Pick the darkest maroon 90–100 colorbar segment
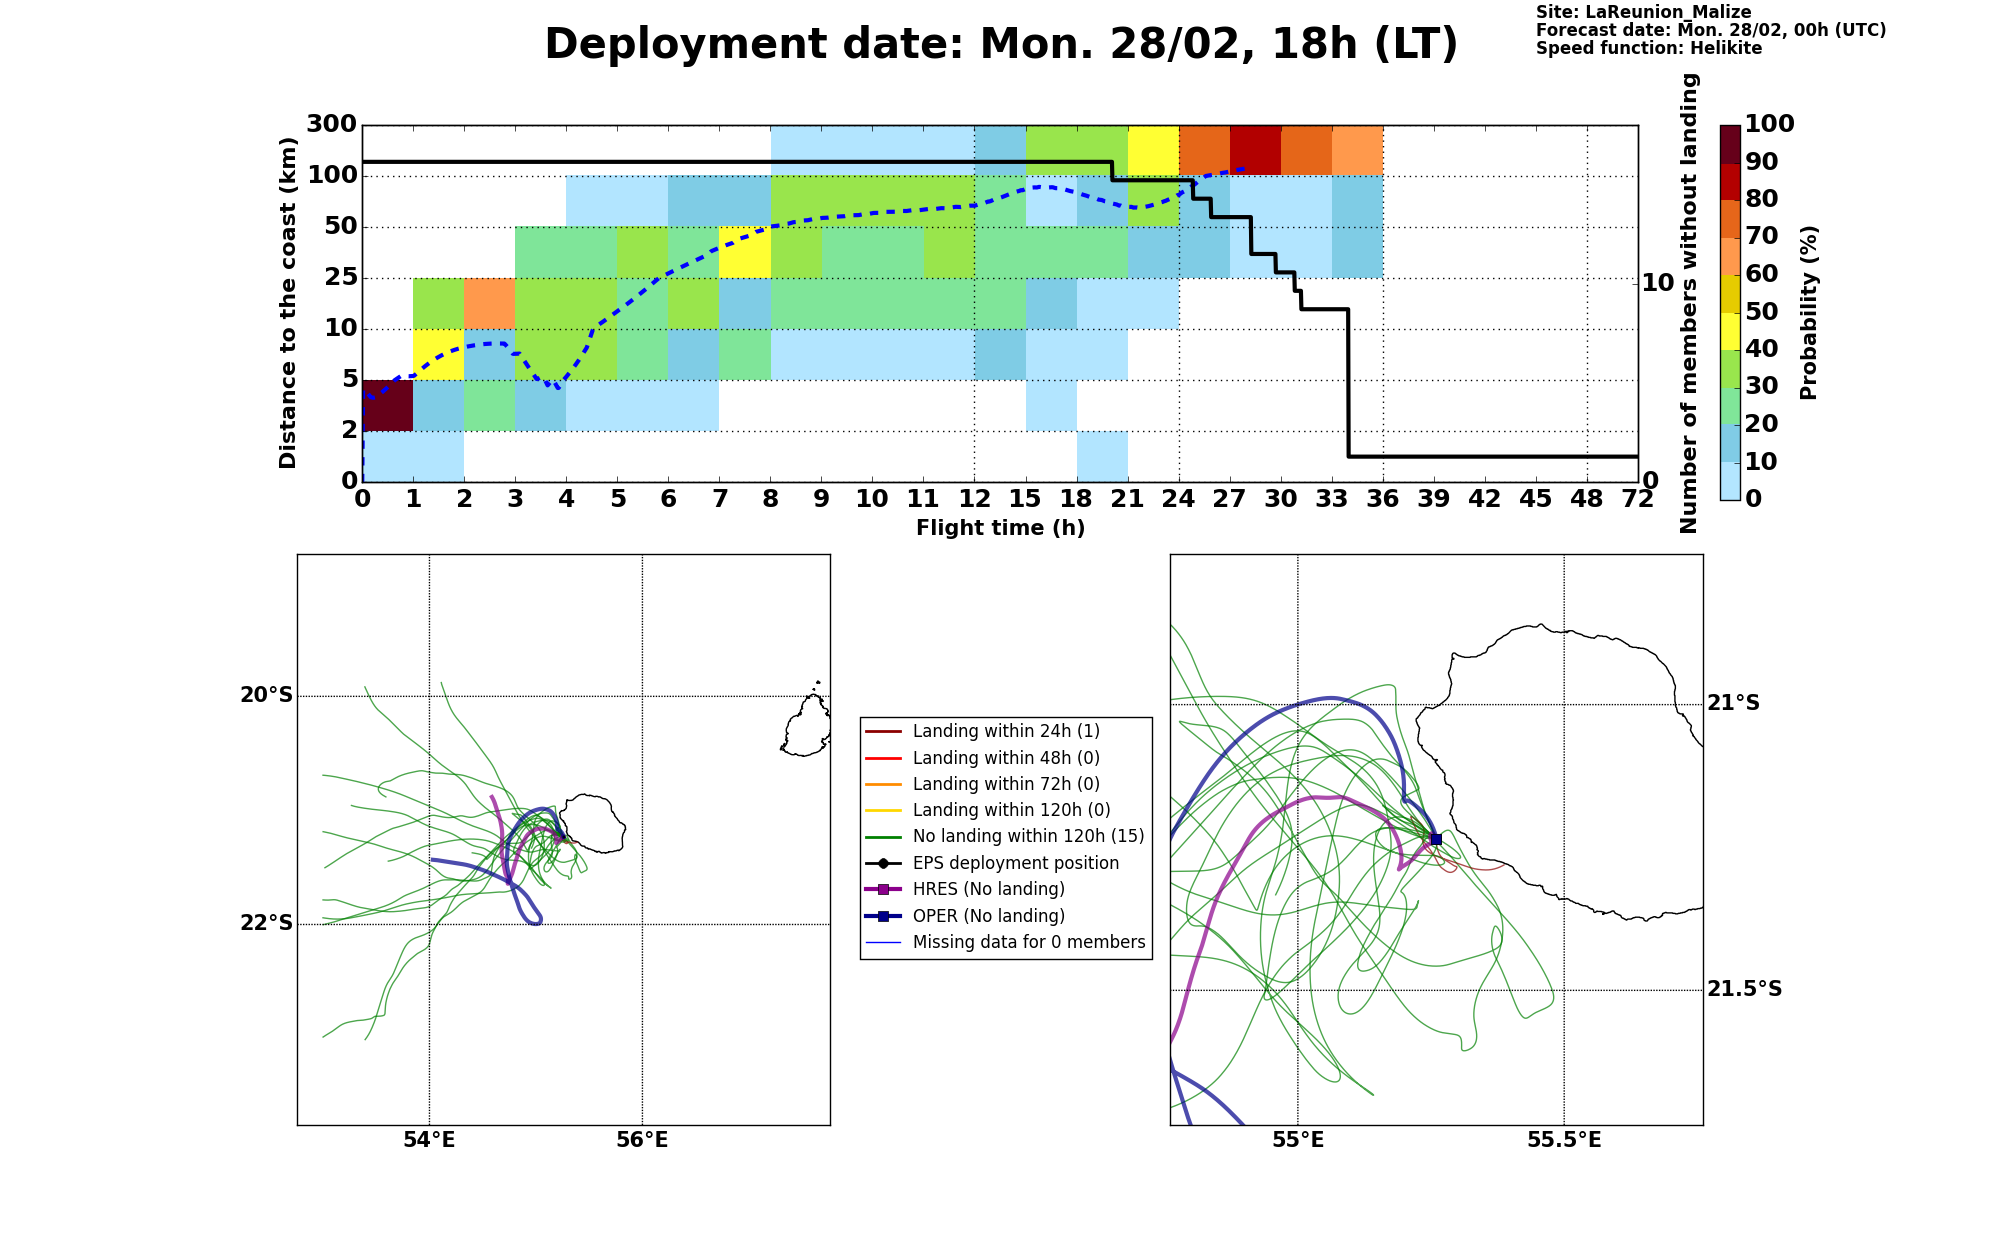 tap(1730, 144)
